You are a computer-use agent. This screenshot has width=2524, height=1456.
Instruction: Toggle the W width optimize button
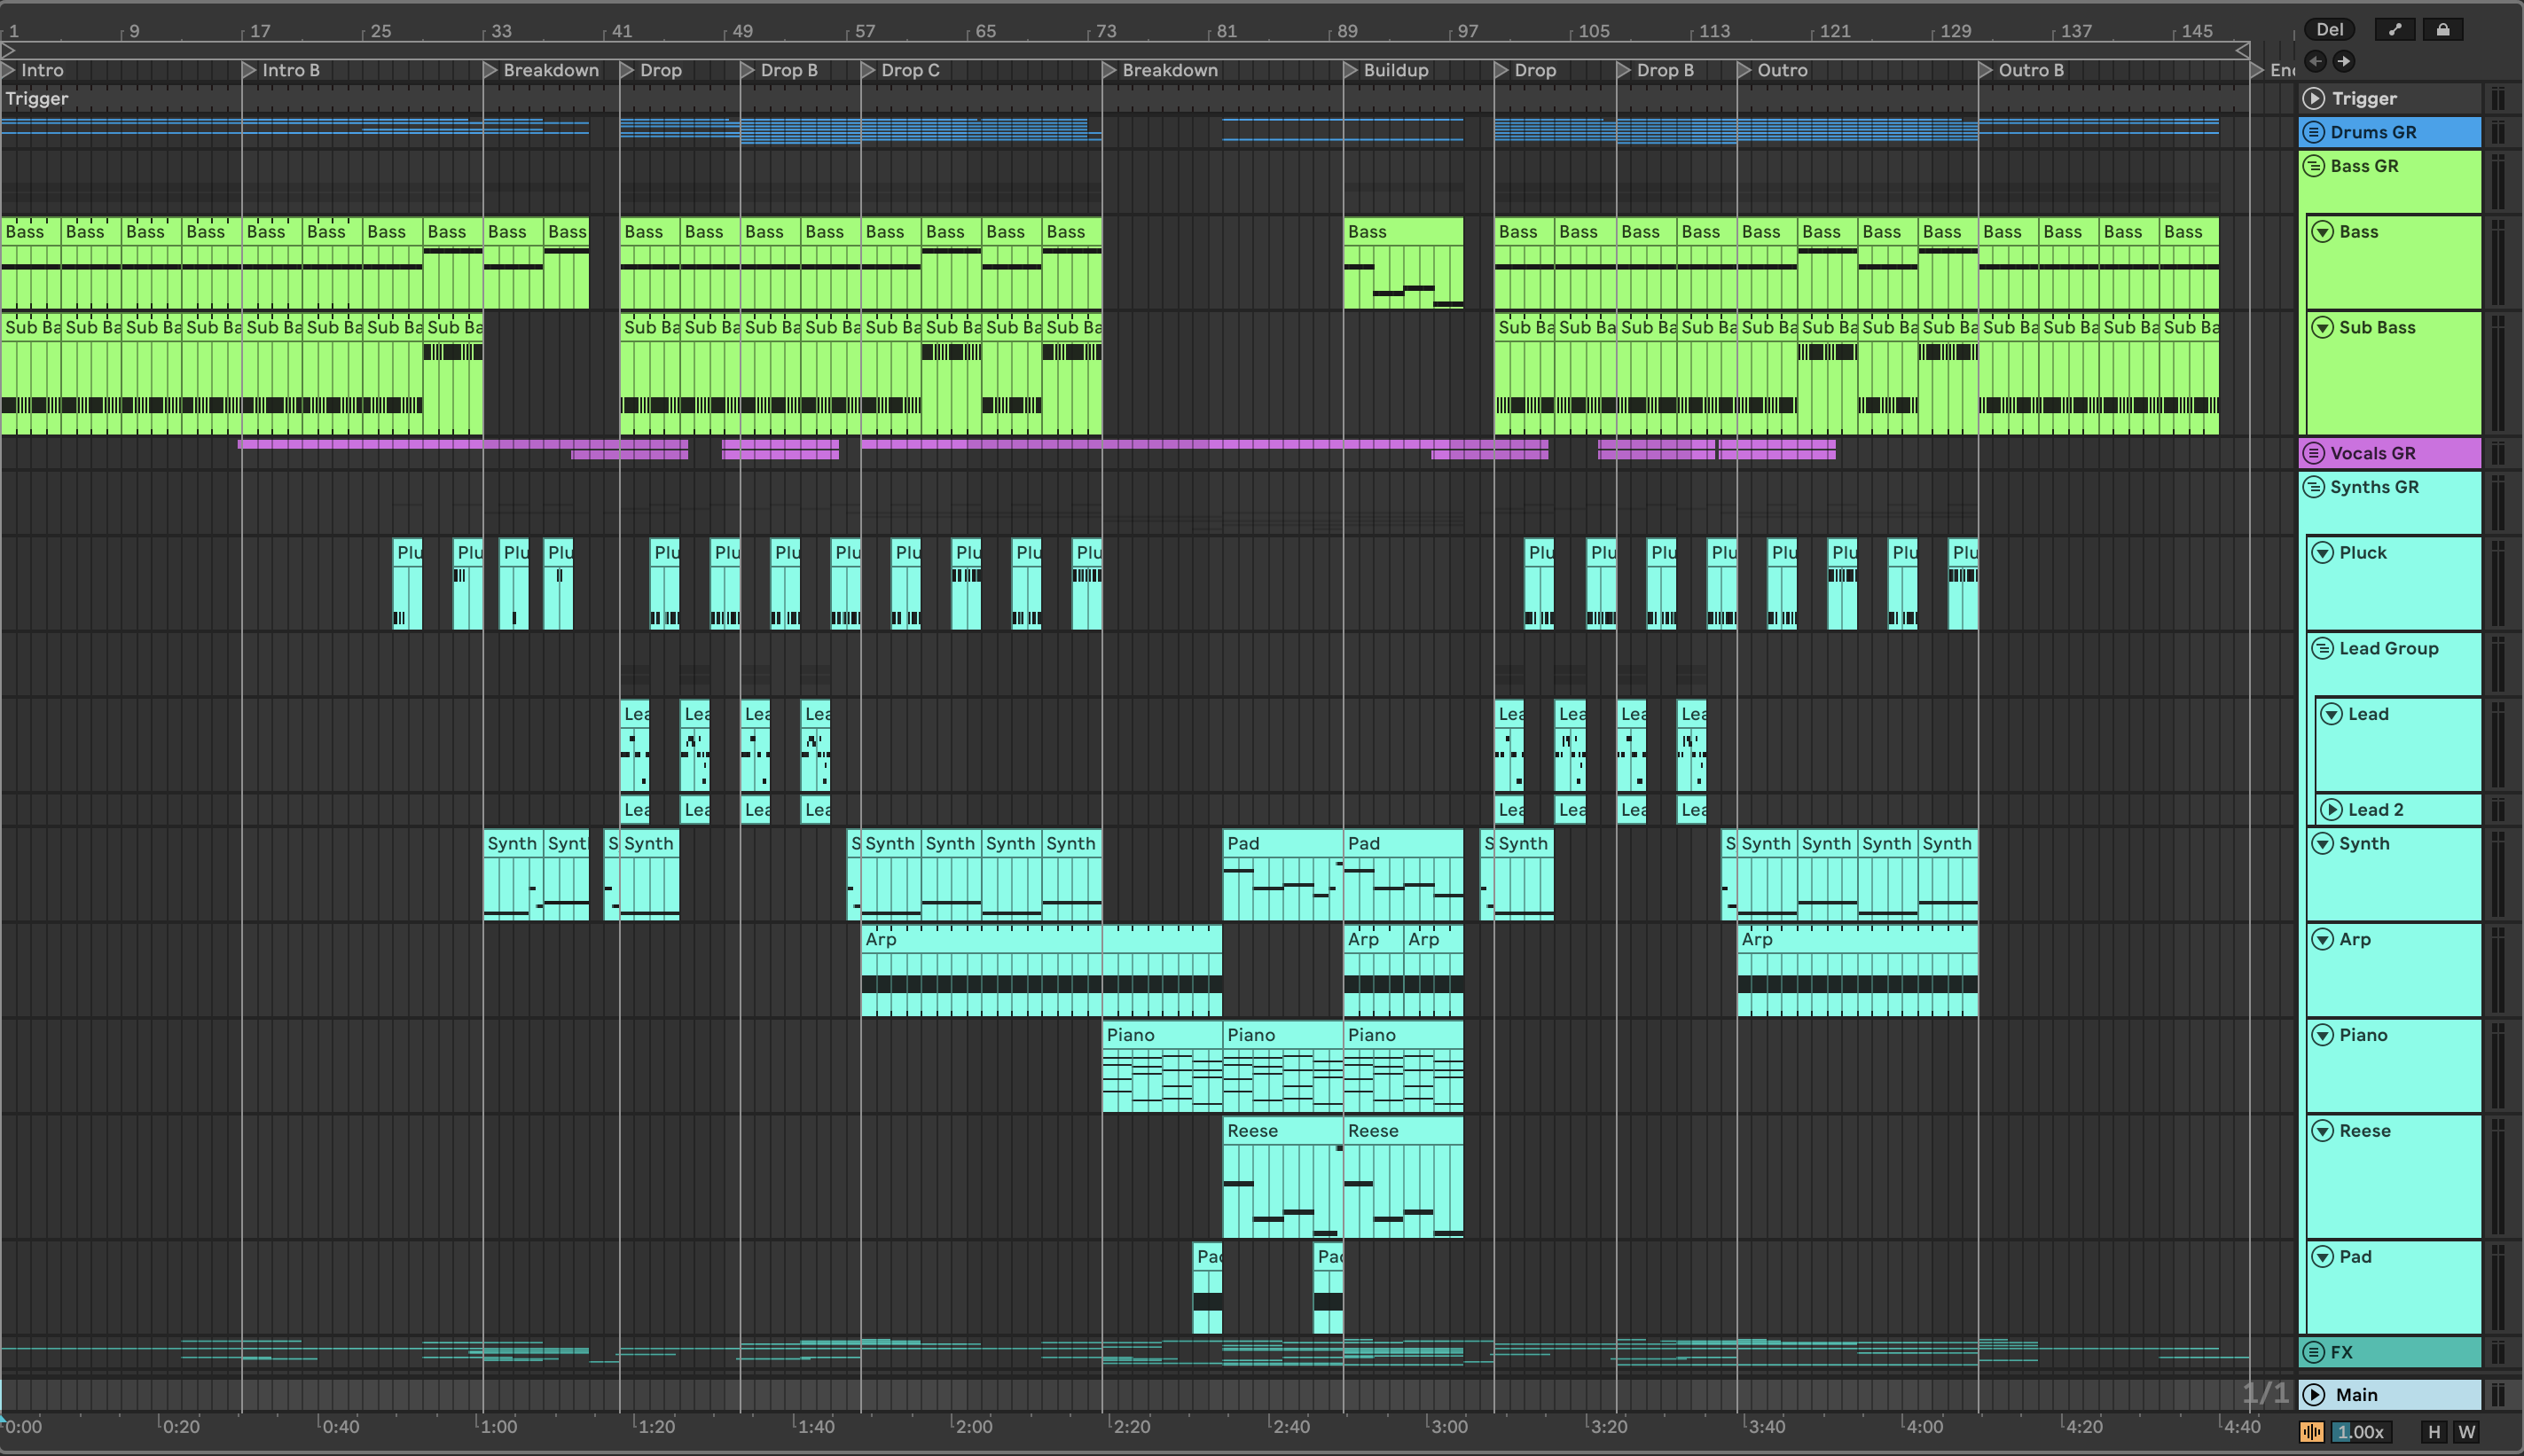2466,1432
